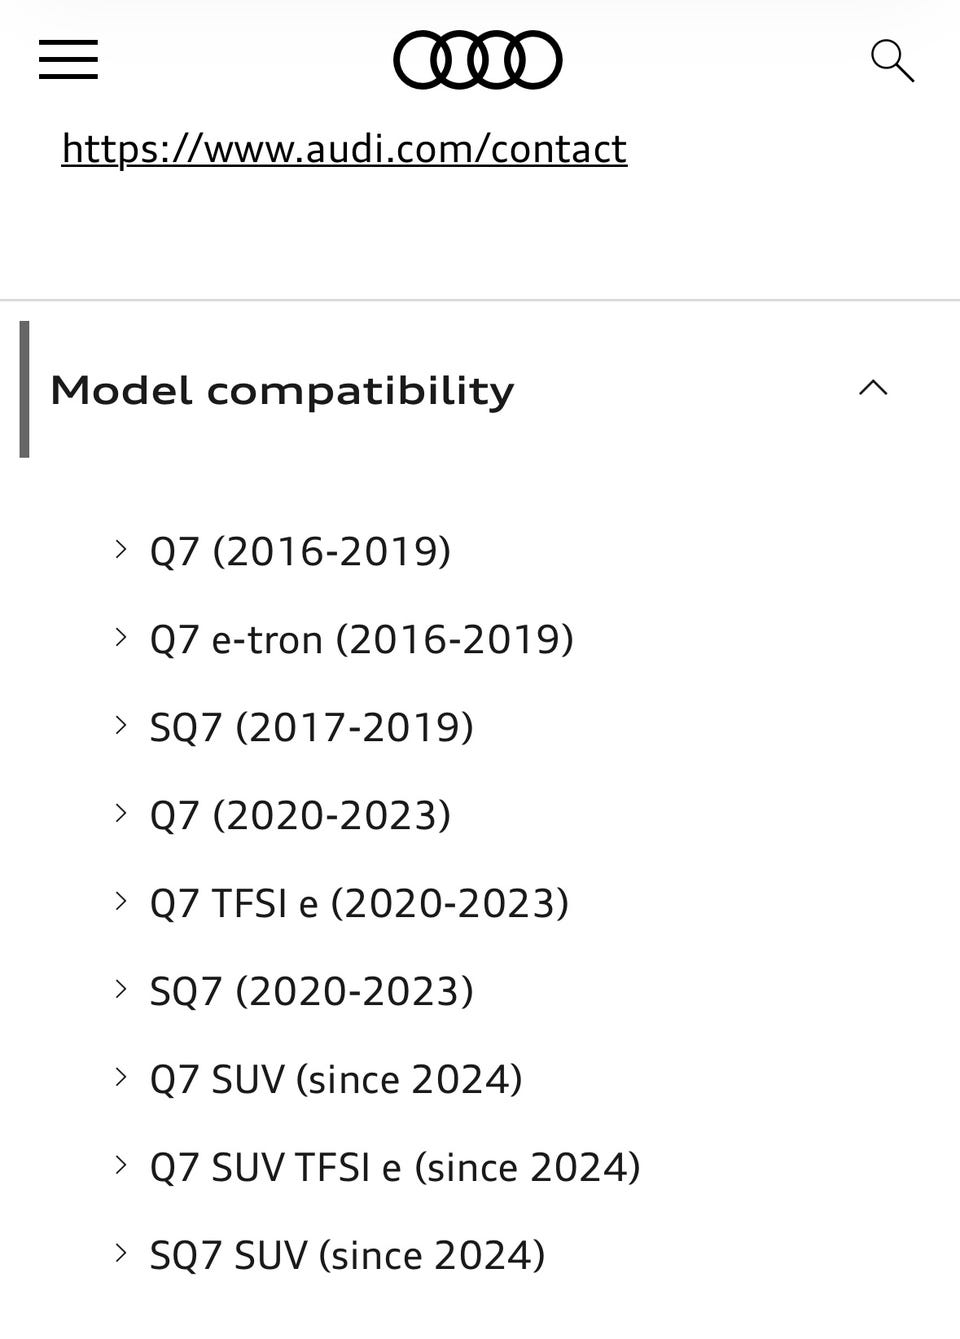This screenshot has height=1339, width=960.
Task: Click chevron arrow beside SQ7 SUV (since 2024)
Action: click(x=121, y=1253)
